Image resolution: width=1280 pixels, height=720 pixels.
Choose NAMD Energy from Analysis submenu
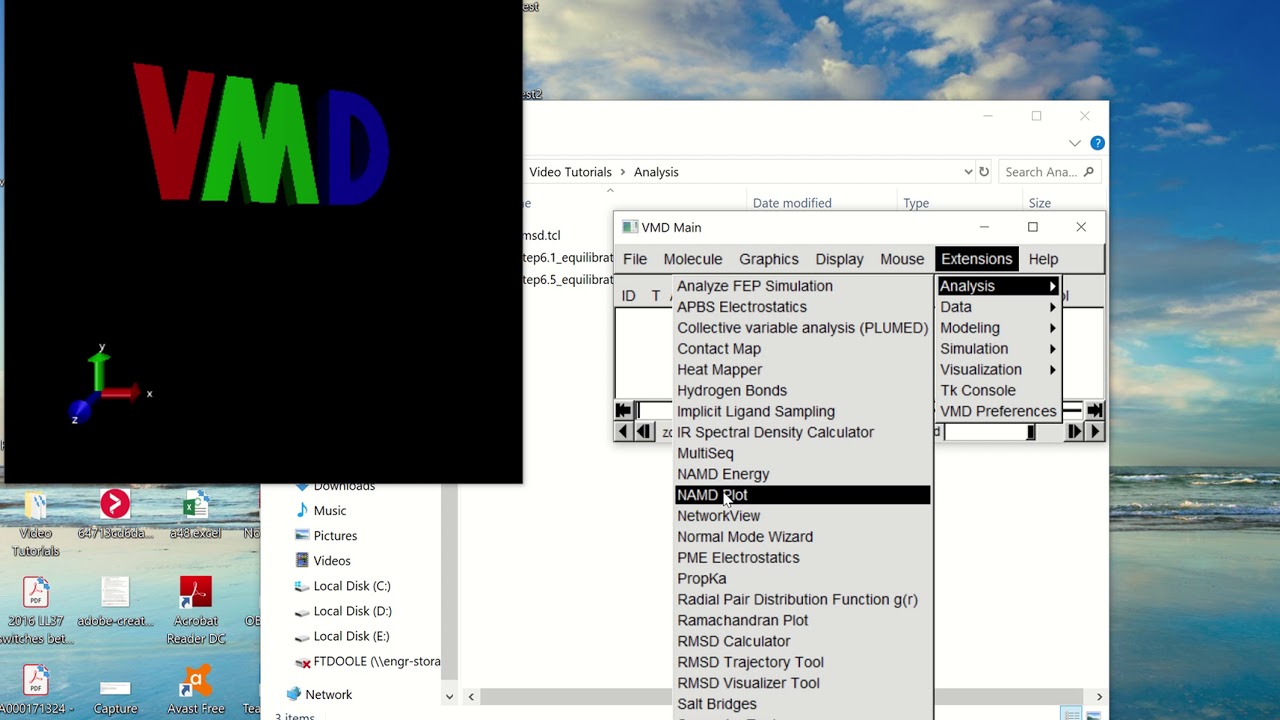pyautogui.click(x=803, y=474)
